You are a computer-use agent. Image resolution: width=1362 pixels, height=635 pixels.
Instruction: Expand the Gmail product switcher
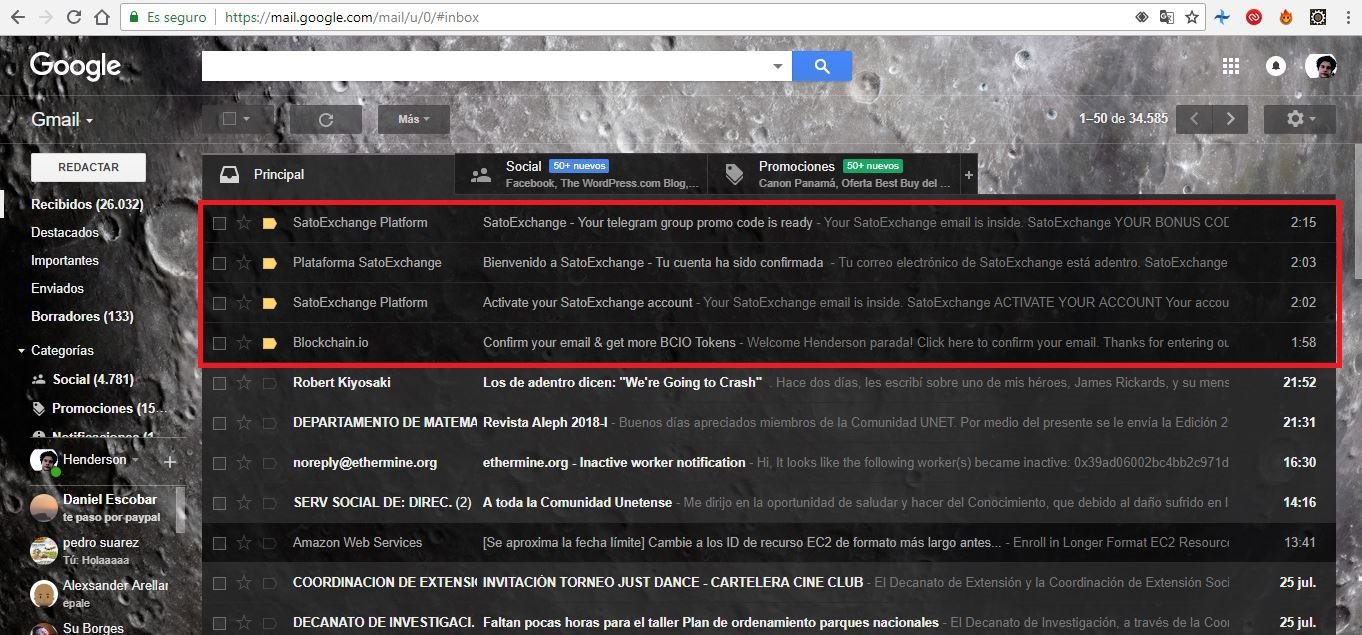[x=62, y=120]
